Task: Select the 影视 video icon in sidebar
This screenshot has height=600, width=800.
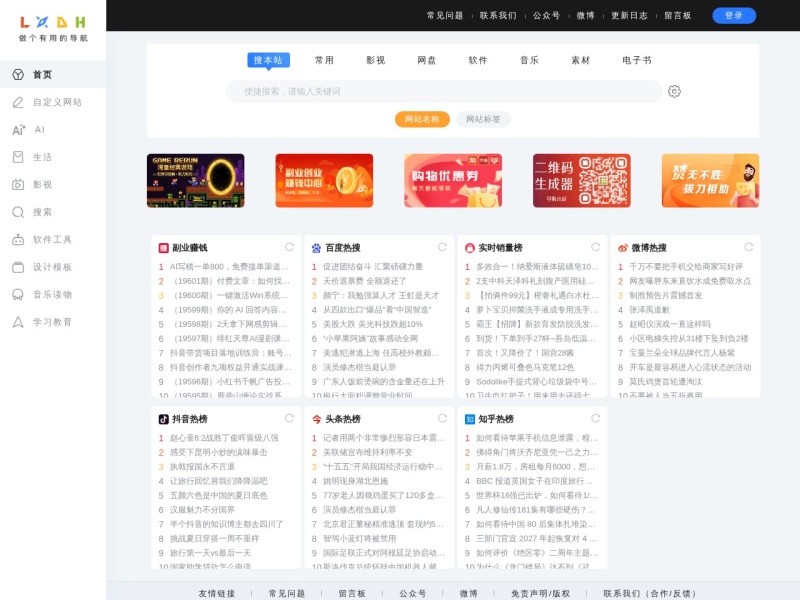Action: (18, 185)
